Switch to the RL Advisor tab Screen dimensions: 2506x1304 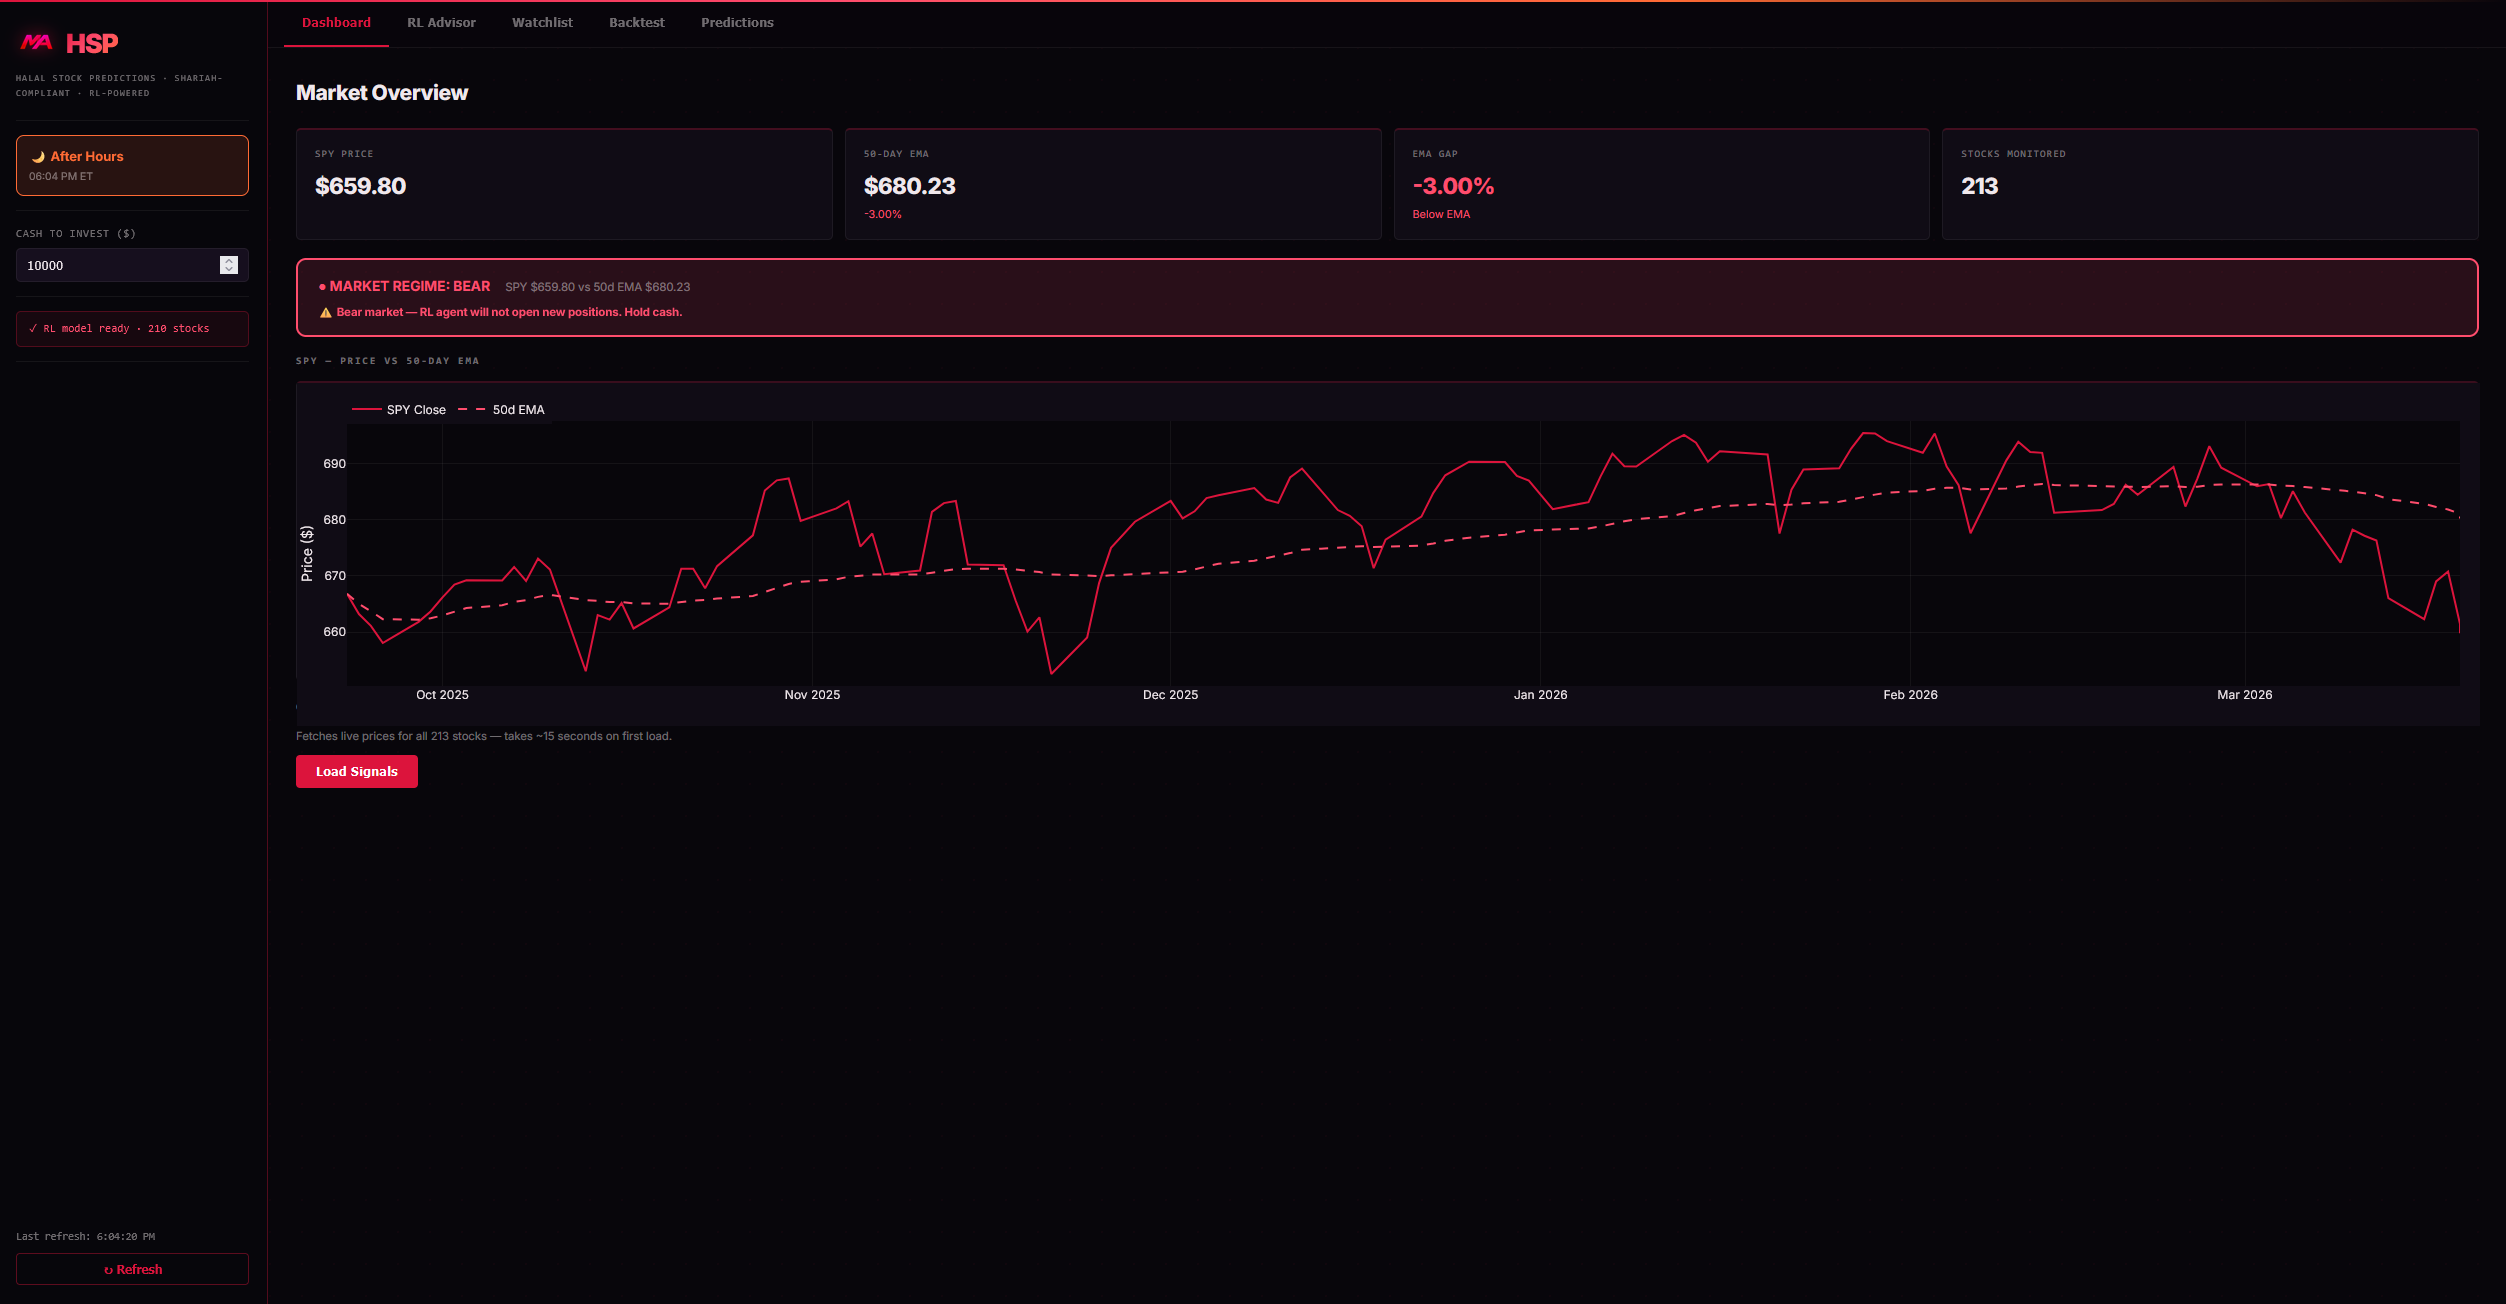point(440,22)
